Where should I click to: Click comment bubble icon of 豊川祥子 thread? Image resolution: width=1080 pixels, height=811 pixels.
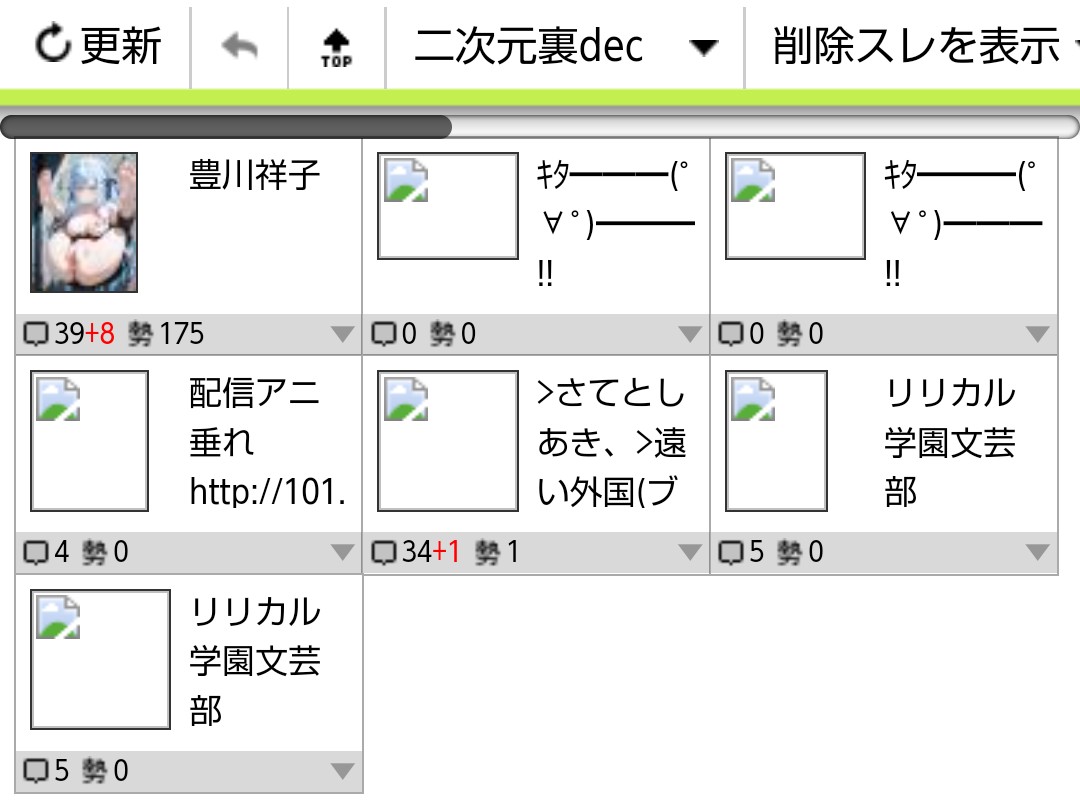click(36, 334)
